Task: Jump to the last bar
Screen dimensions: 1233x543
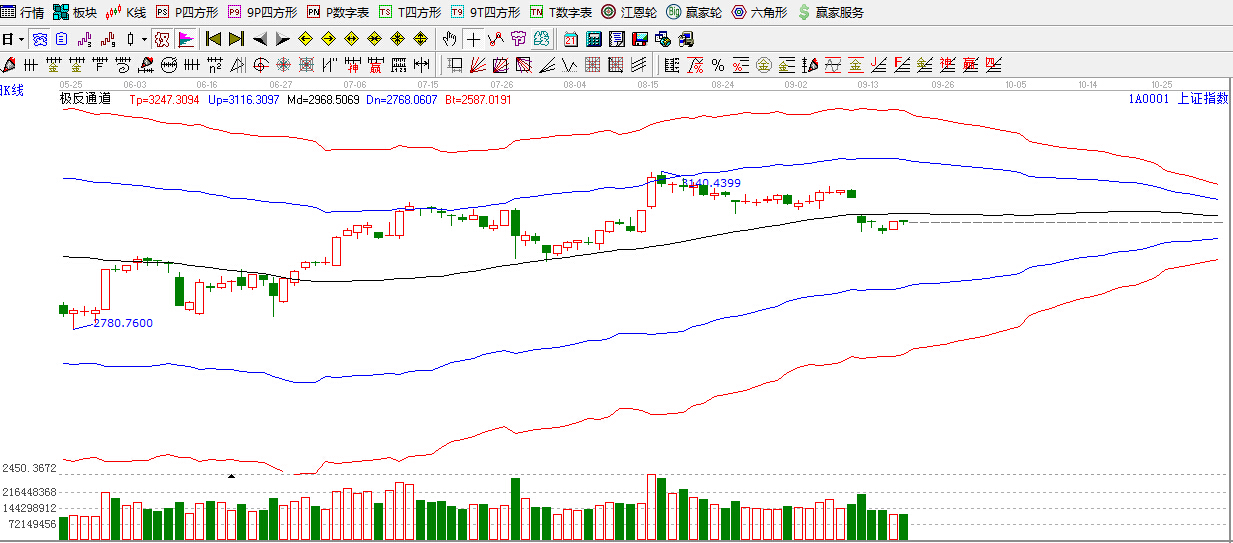Action: (236, 40)
